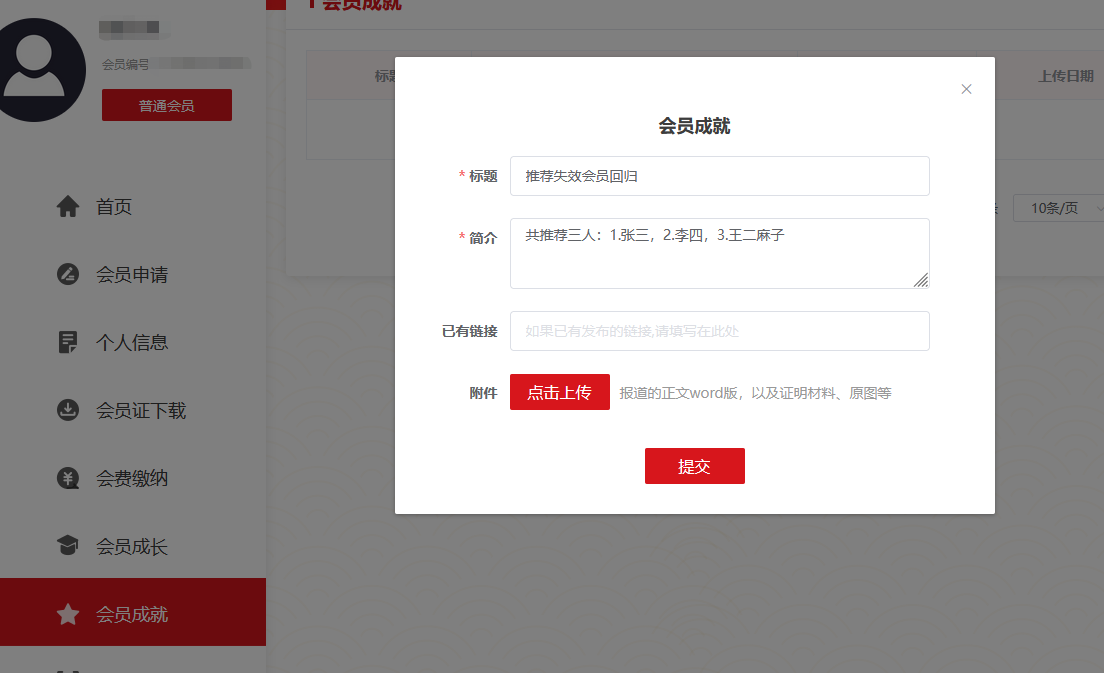
Task: Click the 点击上传 upload button
Action: click(560, 392)
